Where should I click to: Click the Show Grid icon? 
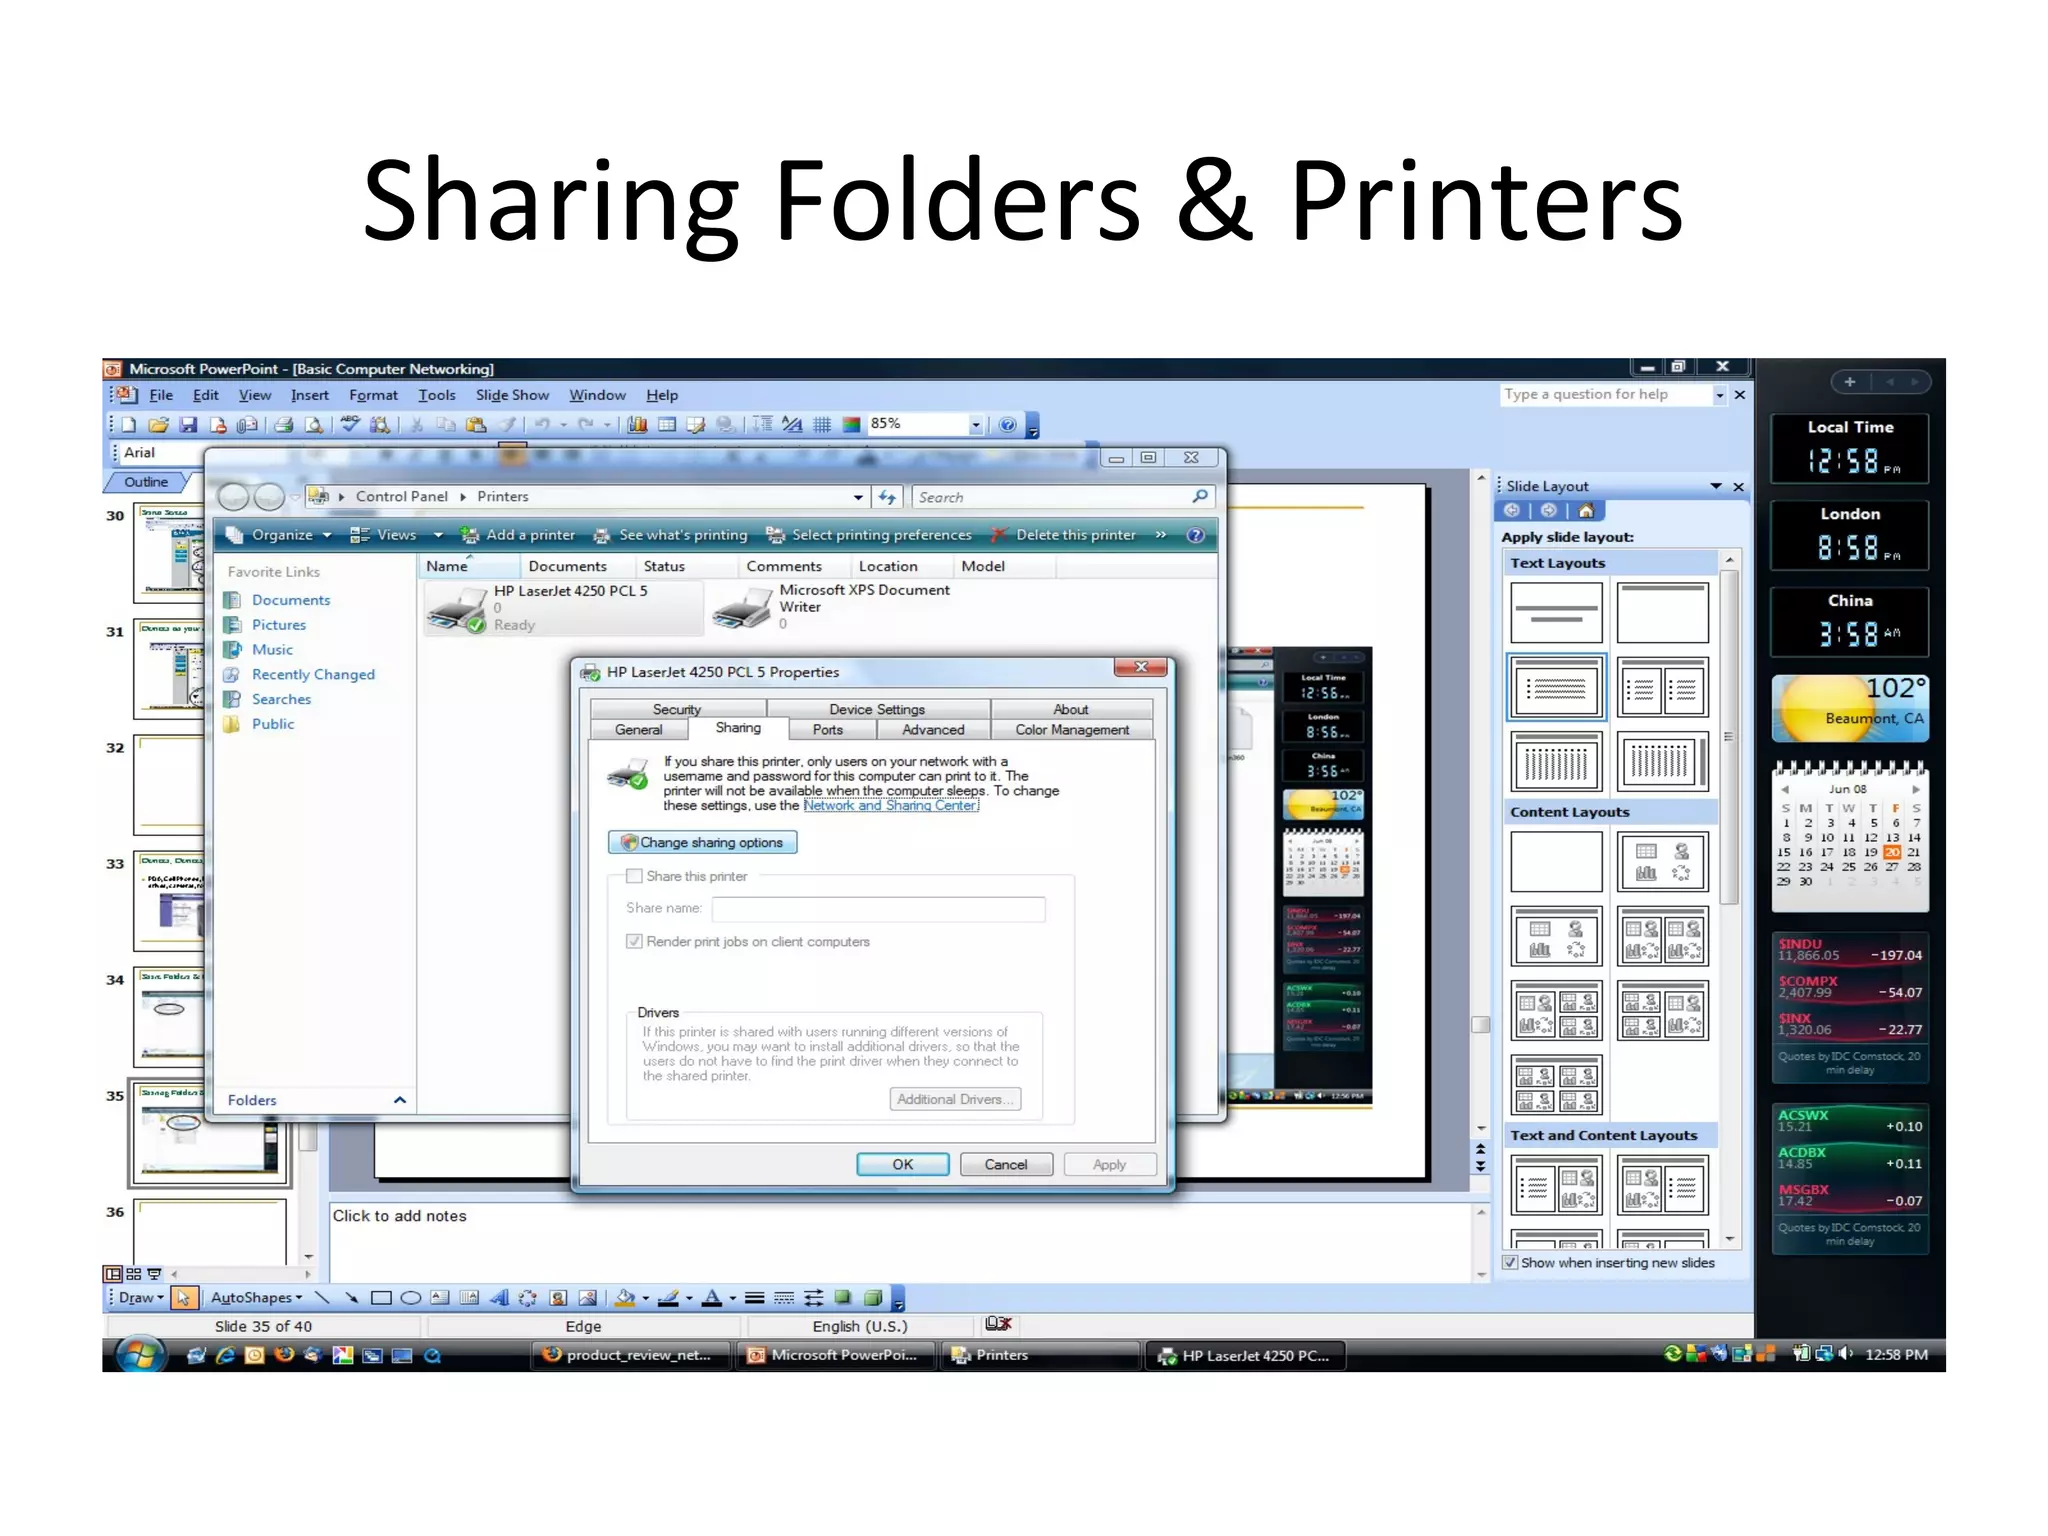[822, 425]
